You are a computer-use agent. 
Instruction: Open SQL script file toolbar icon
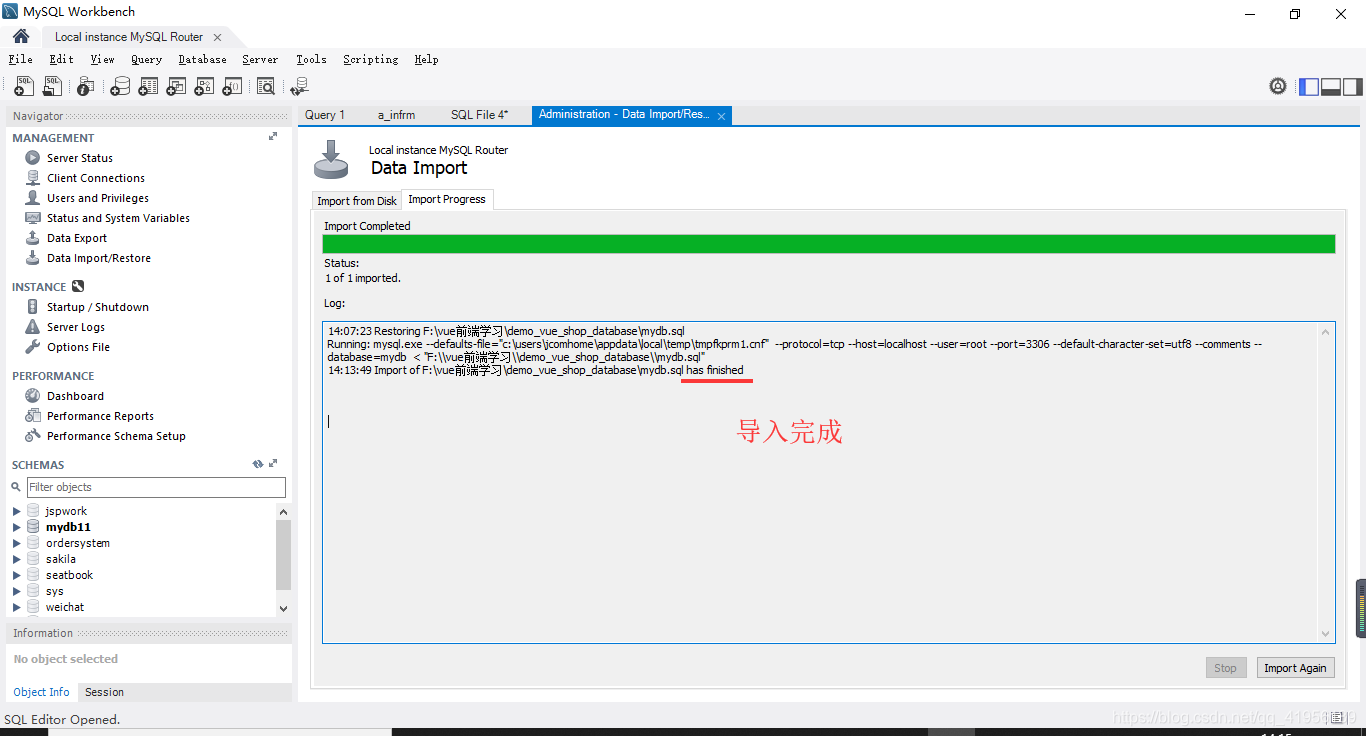coord(52,87)
